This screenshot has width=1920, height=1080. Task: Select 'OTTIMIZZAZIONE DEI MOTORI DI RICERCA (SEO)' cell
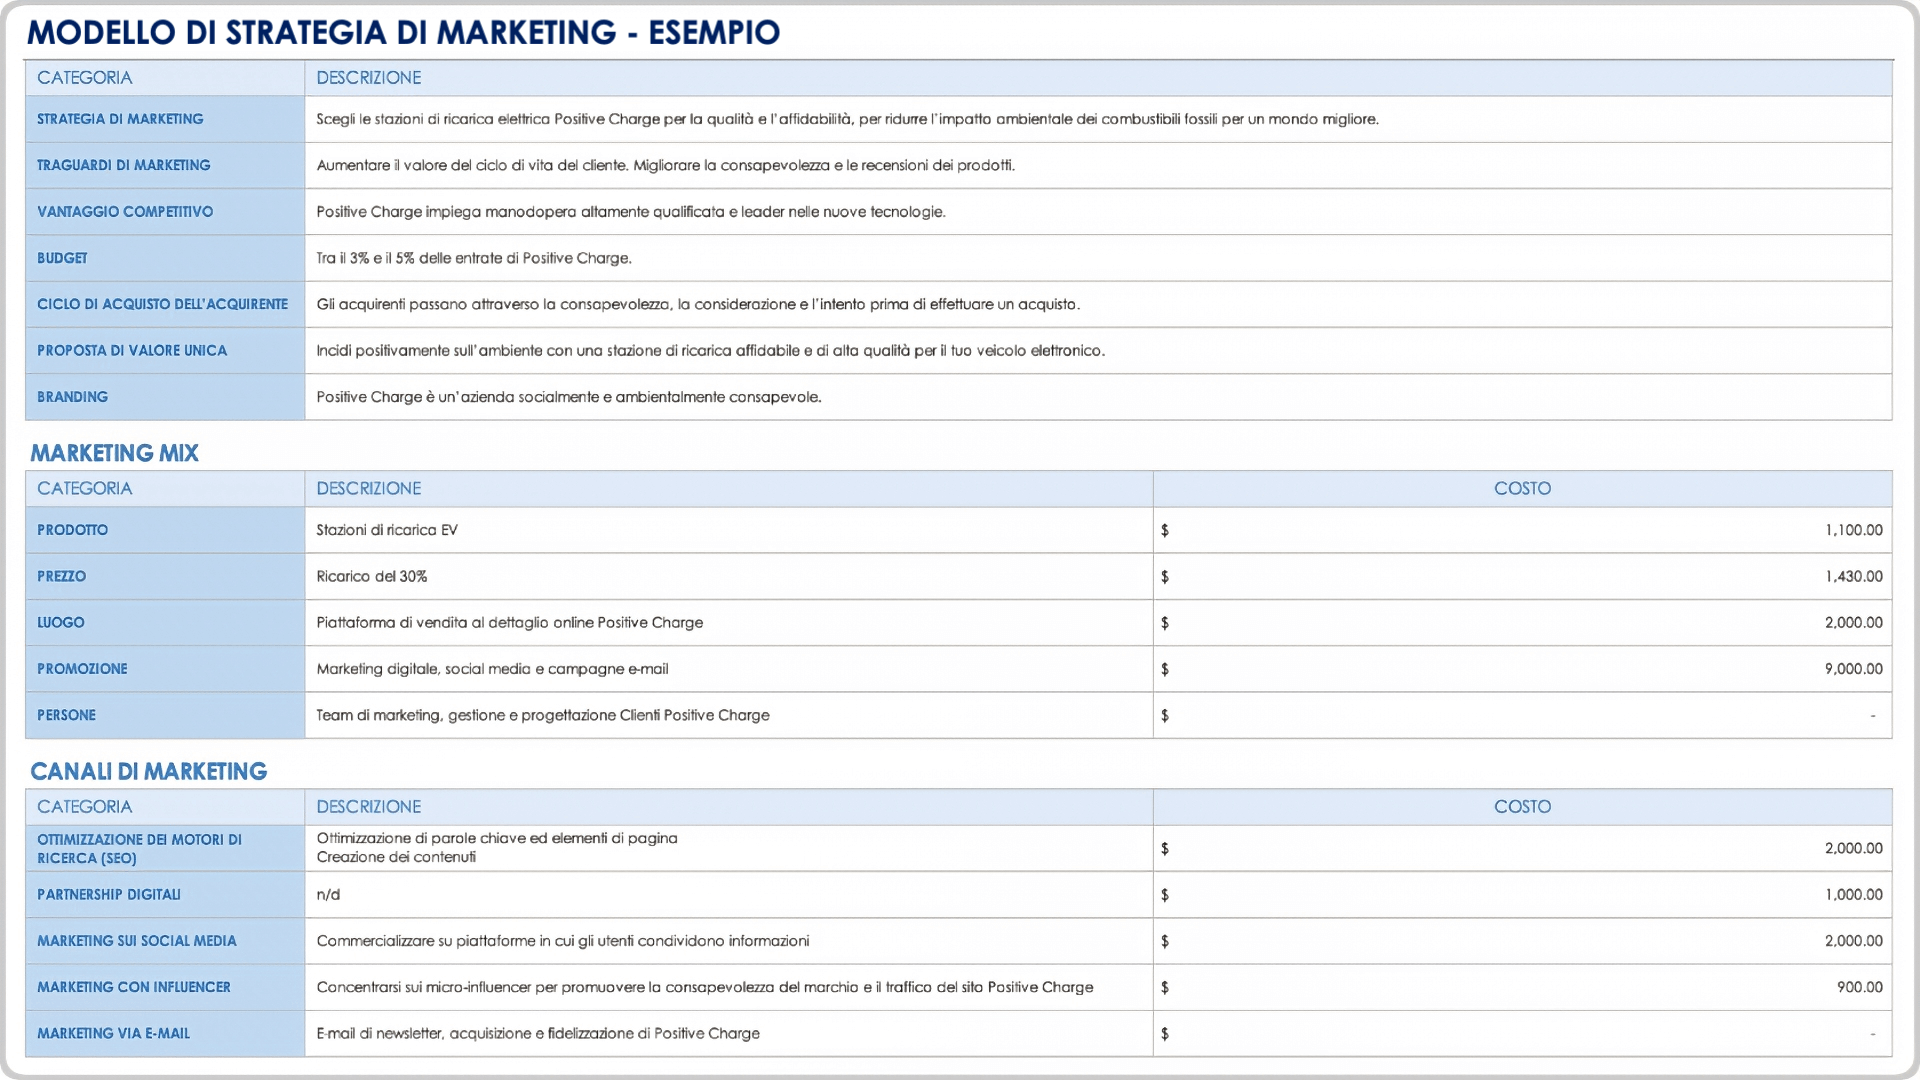[x=165, y=848]
